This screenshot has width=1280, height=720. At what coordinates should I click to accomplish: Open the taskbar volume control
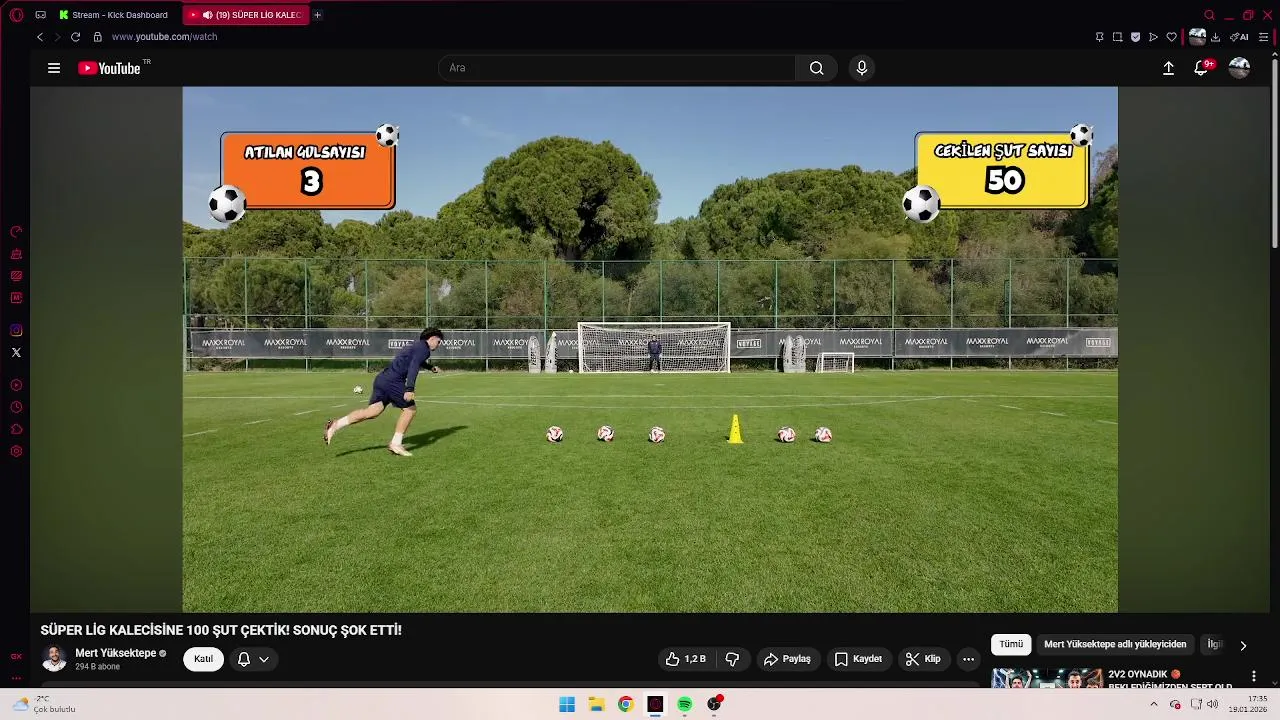[1212, 704]
